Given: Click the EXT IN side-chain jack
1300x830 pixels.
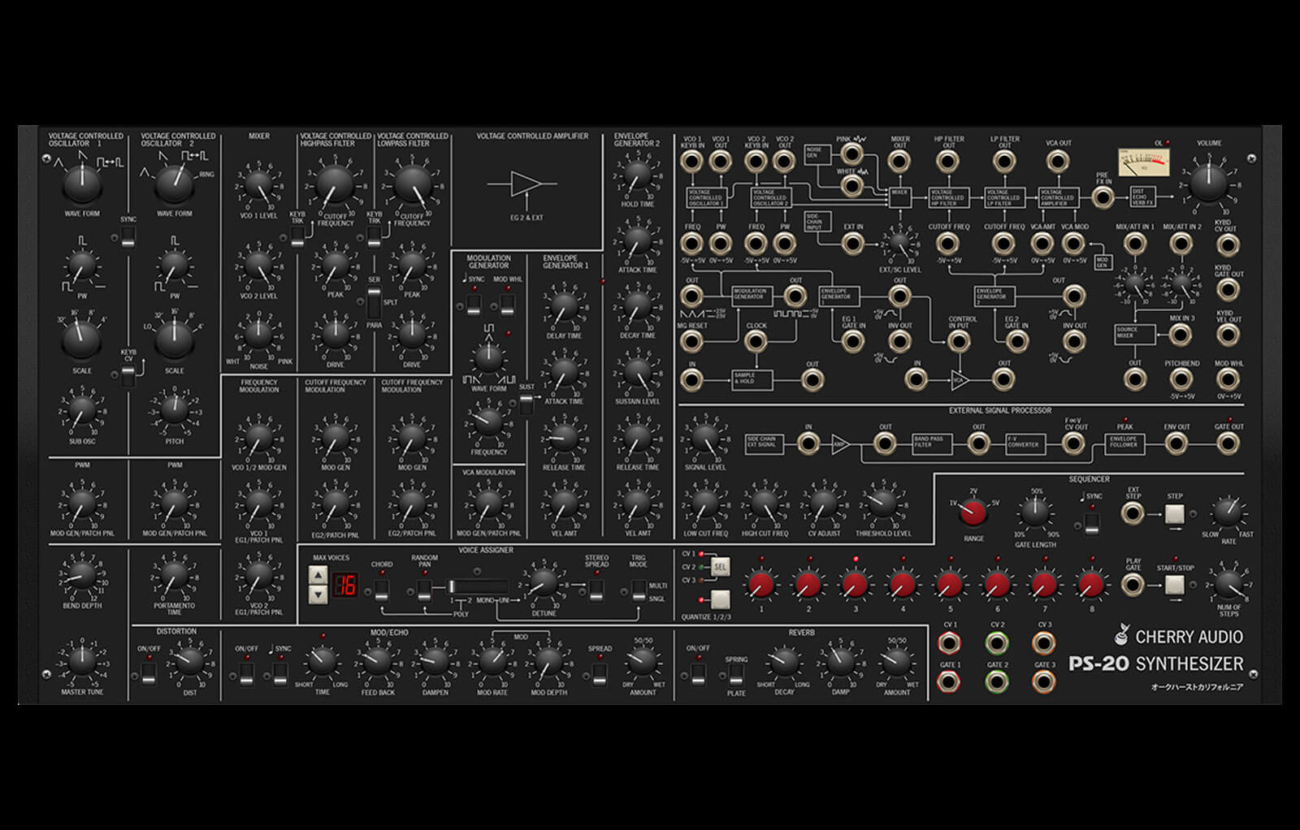Looking at the screenshot, I should [x=853, y=241].
